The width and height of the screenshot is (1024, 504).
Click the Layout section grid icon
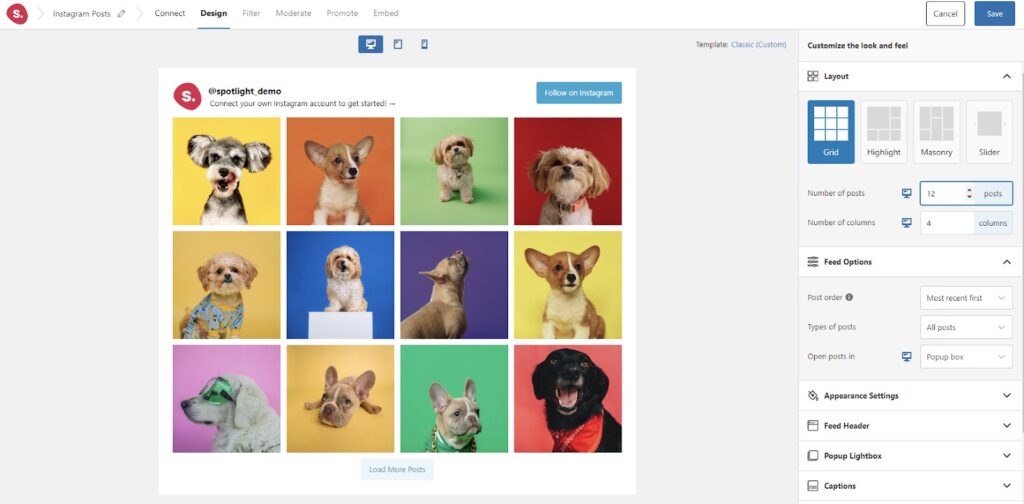pos(812,76)
